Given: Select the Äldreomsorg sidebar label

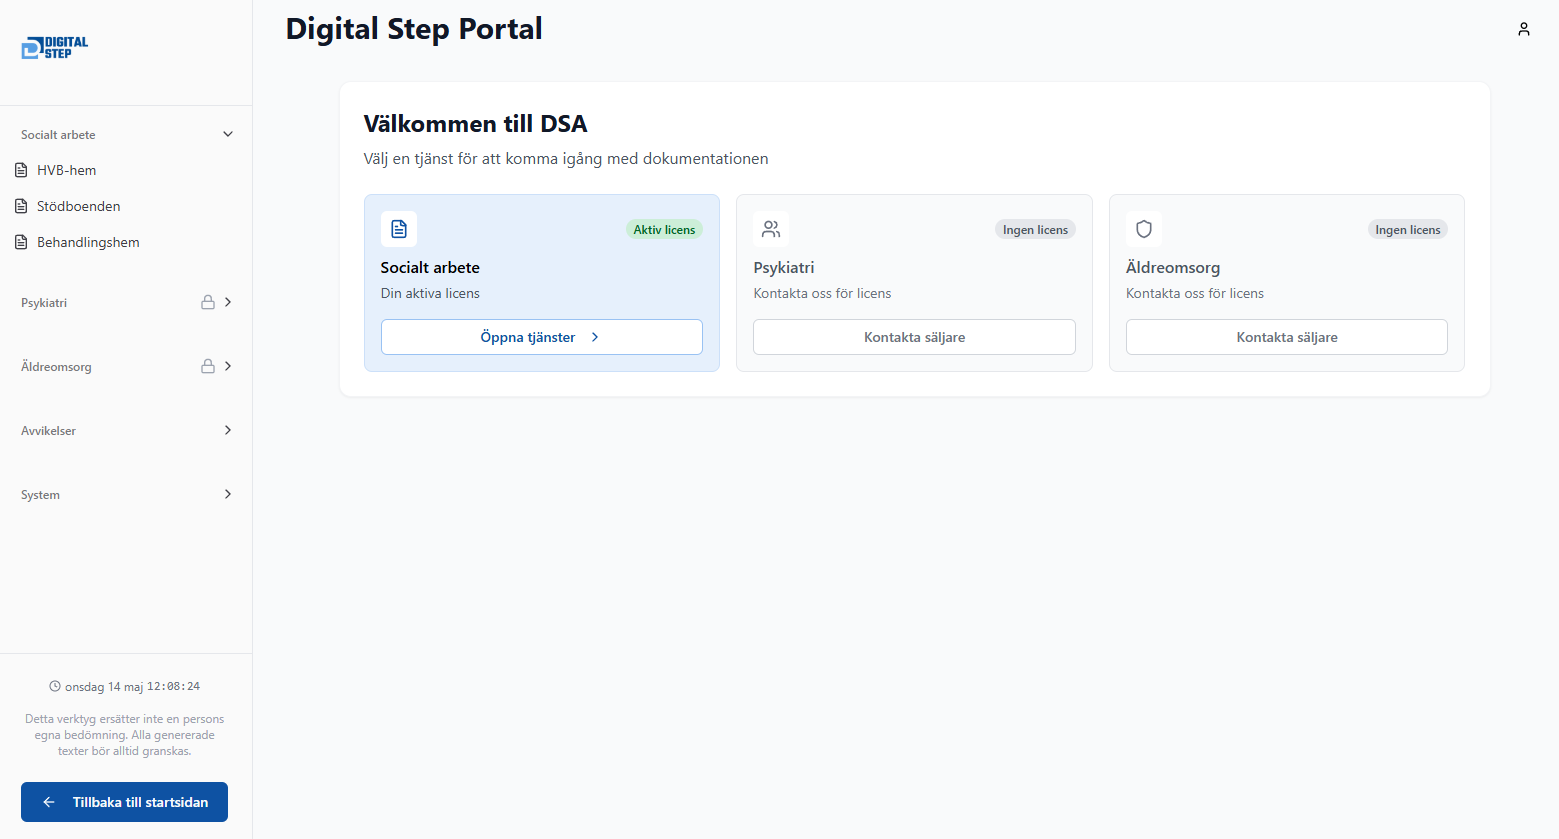Looking at the screenshot, I should (56, 367).
